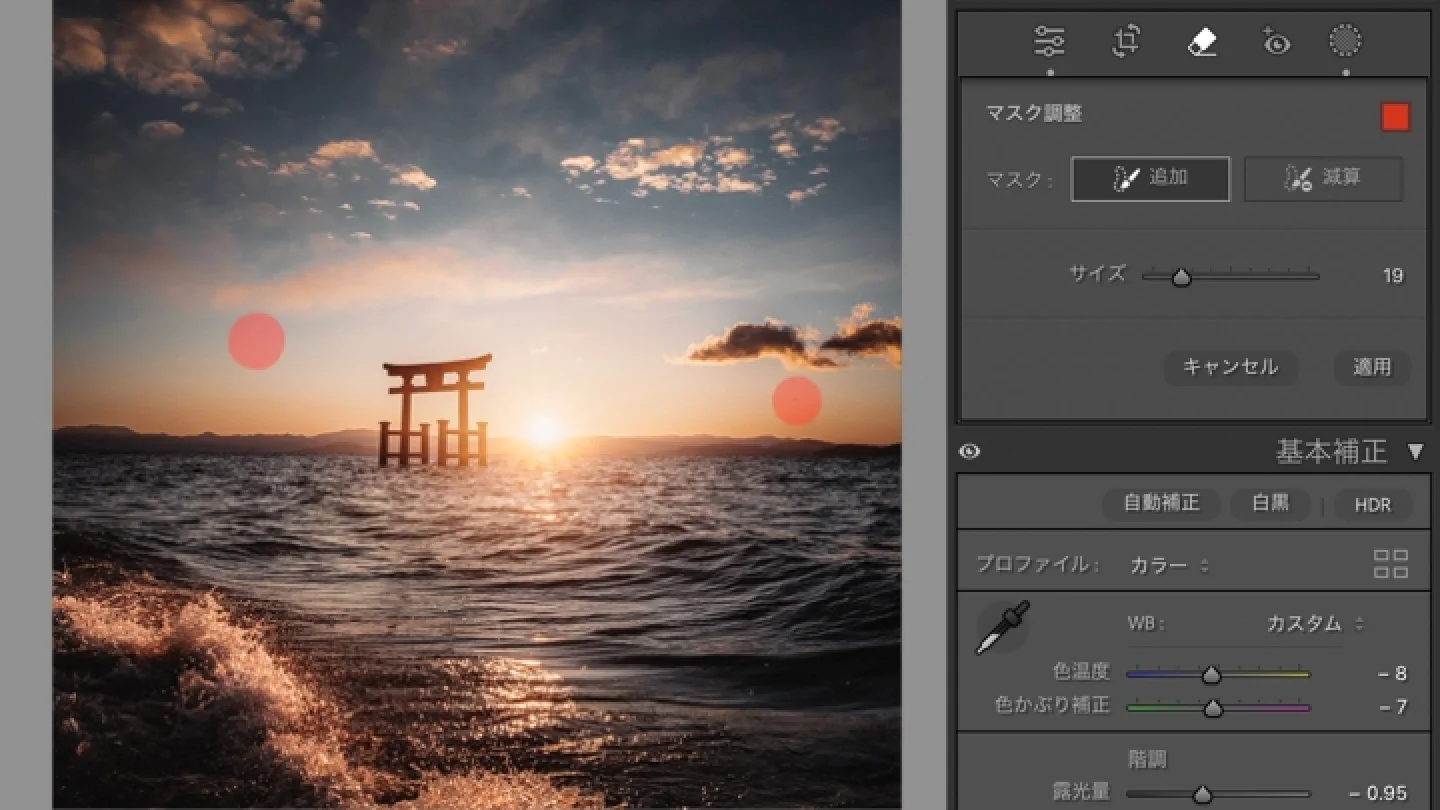This screenshot has width=1440, height=810.
Task: Click the 色かぶり補正 value -7
Action: pyautogui.click(x=1392, y=707)
